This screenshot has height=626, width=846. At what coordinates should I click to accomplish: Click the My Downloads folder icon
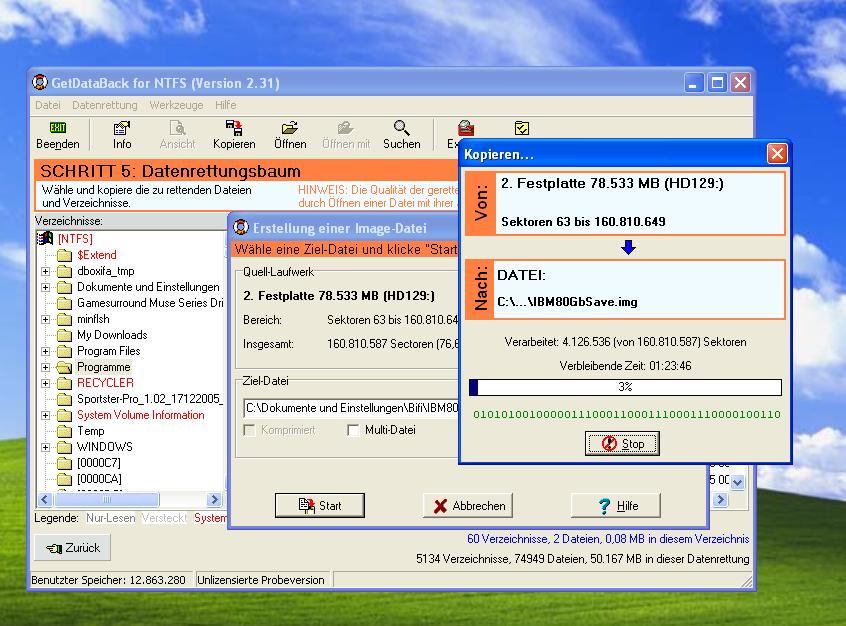[65, 335]
